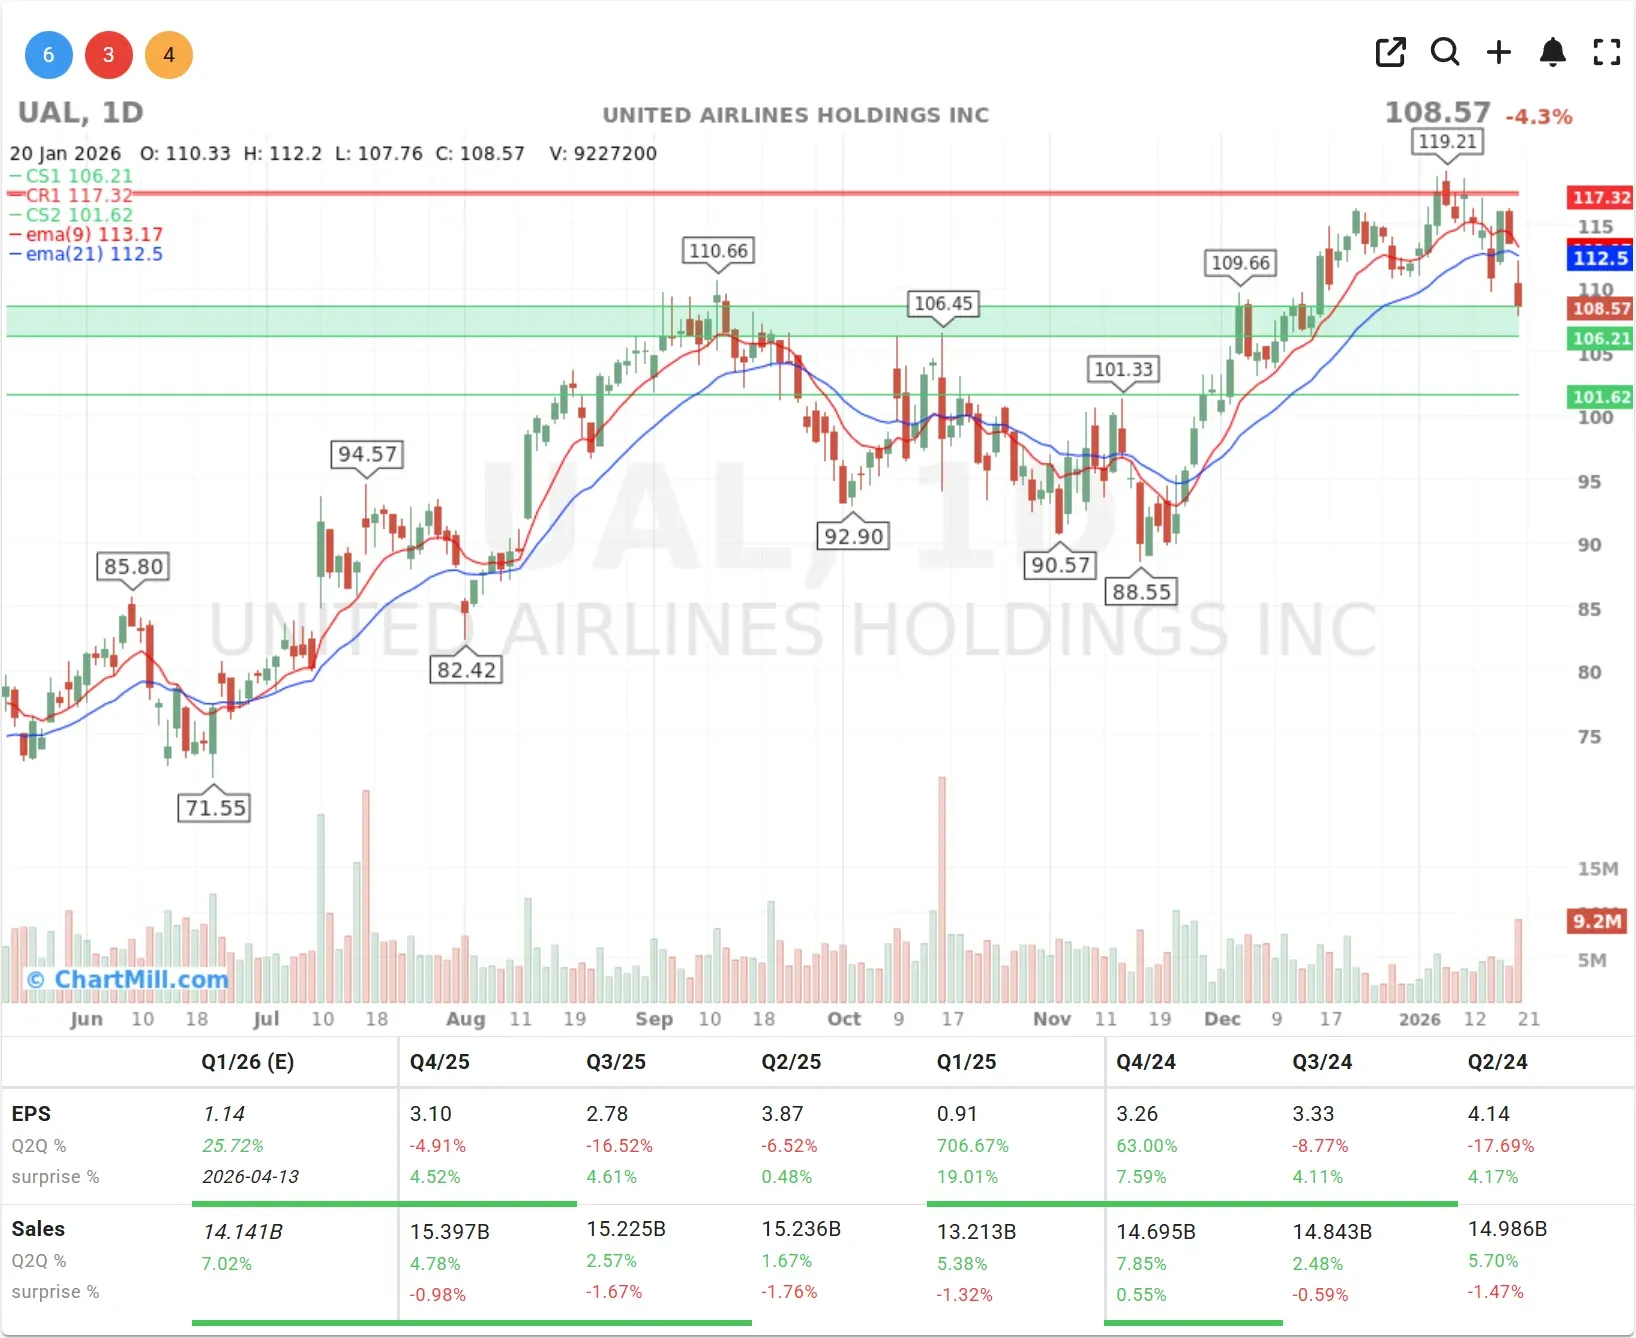
Task: Click the bell alert icon
Action: tap(1552, 52)
